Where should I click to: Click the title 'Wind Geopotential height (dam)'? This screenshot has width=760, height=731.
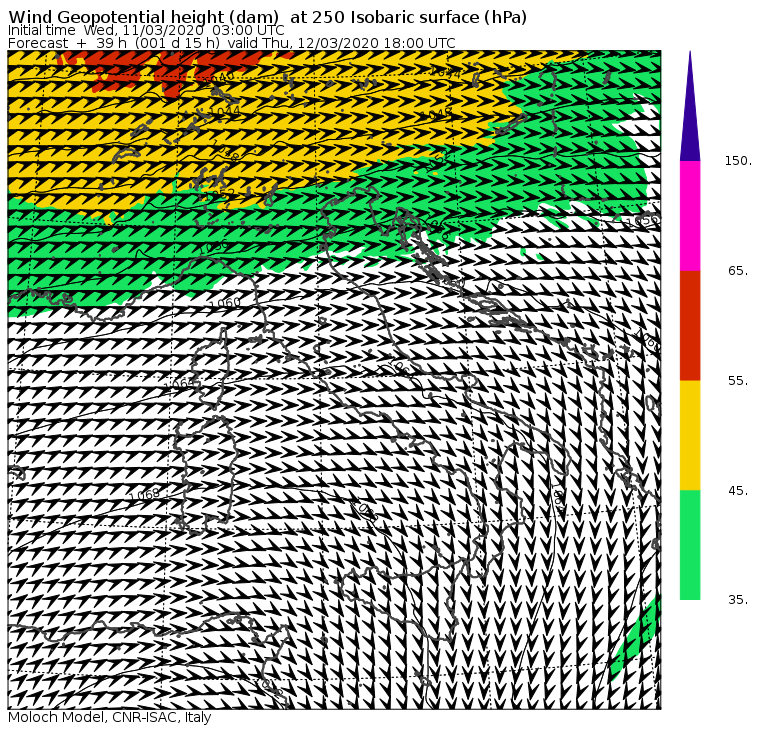[x=146, y=17]
